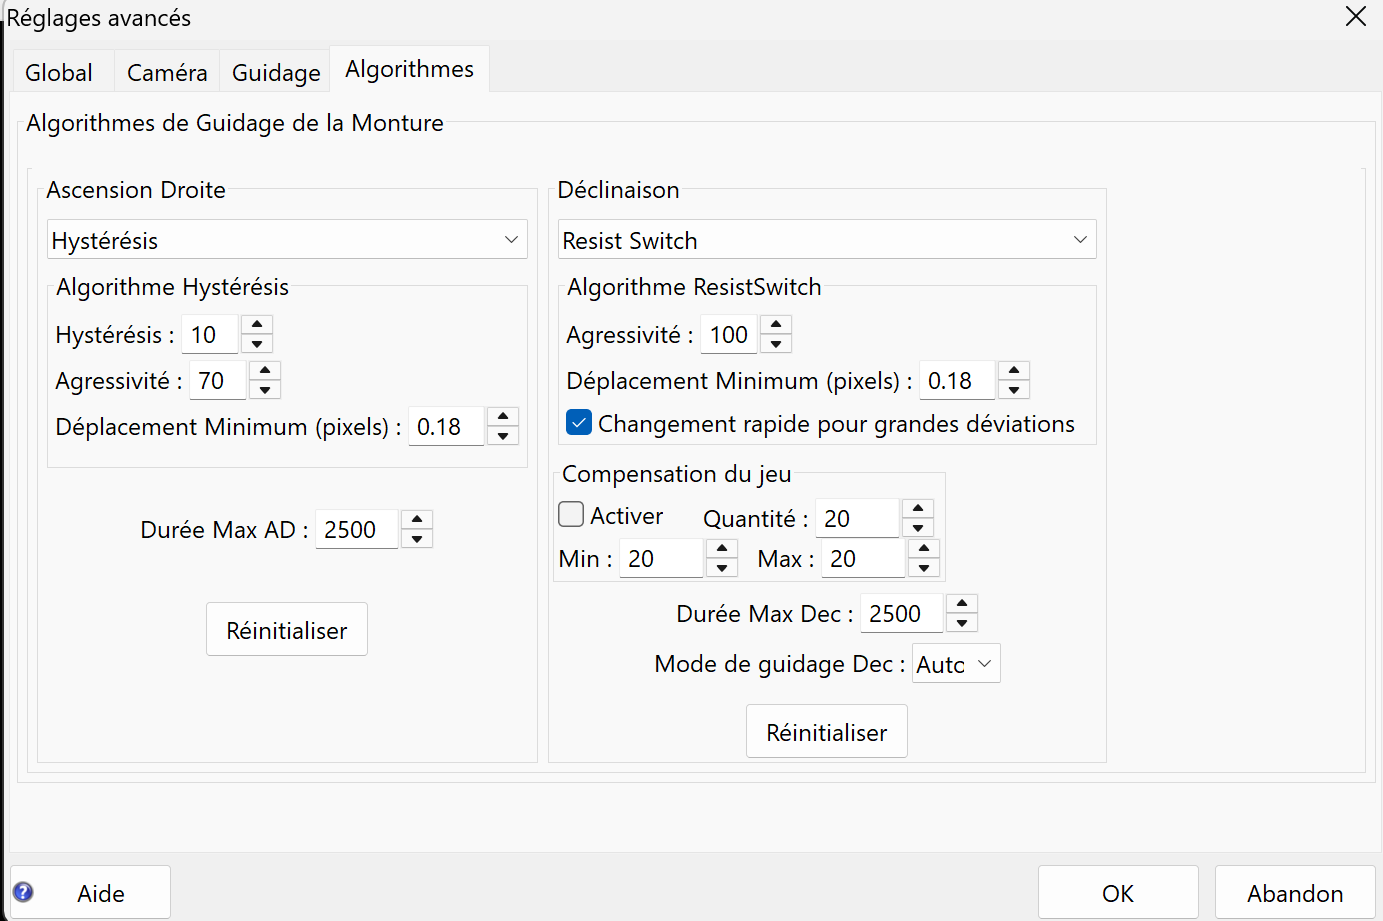Increase Compensation du jeu Quantité value
Screen dimensions: 1383x921
pos(918,509)
